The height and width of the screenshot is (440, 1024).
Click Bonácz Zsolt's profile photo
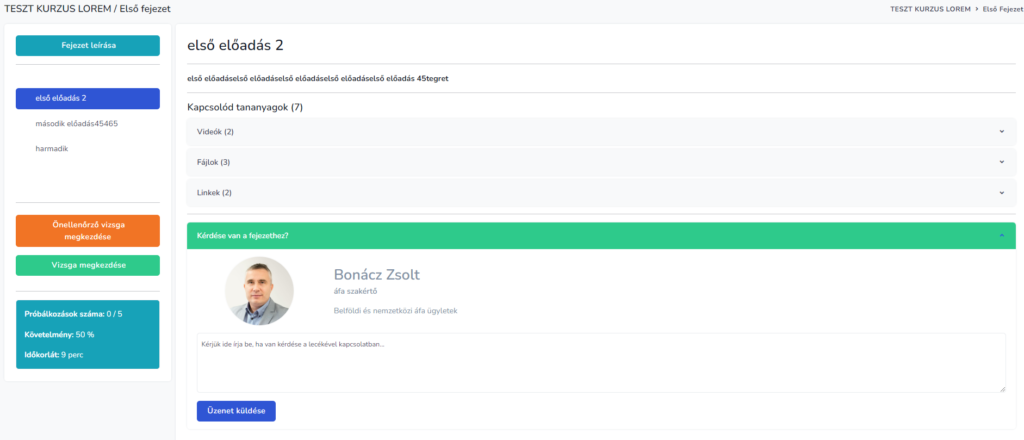pos(259,291)
